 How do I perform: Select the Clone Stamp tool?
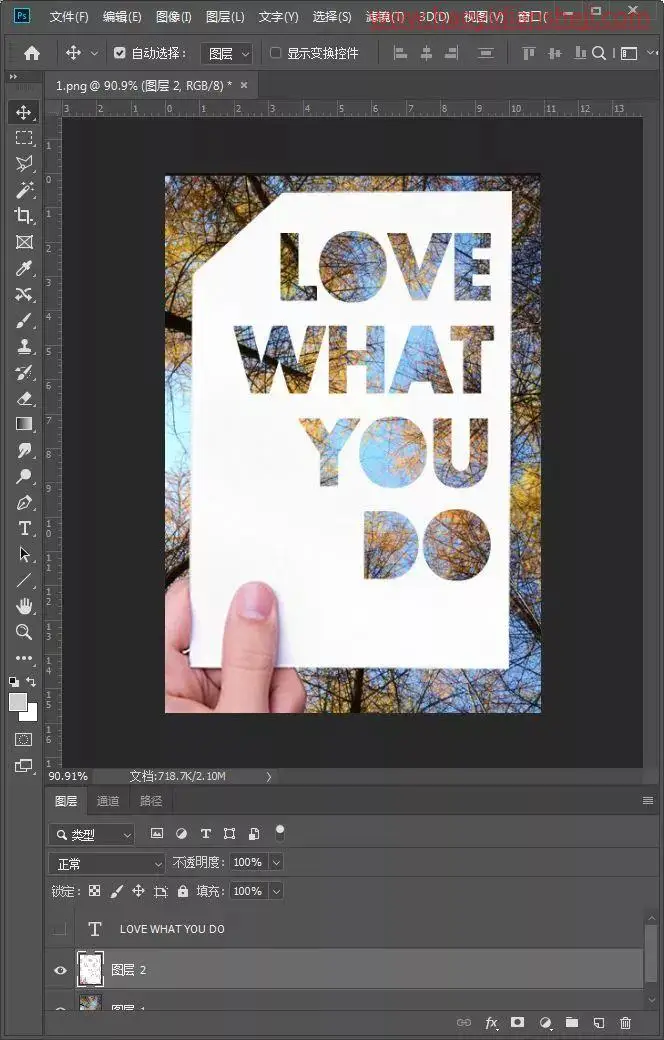tap(24, 347)
